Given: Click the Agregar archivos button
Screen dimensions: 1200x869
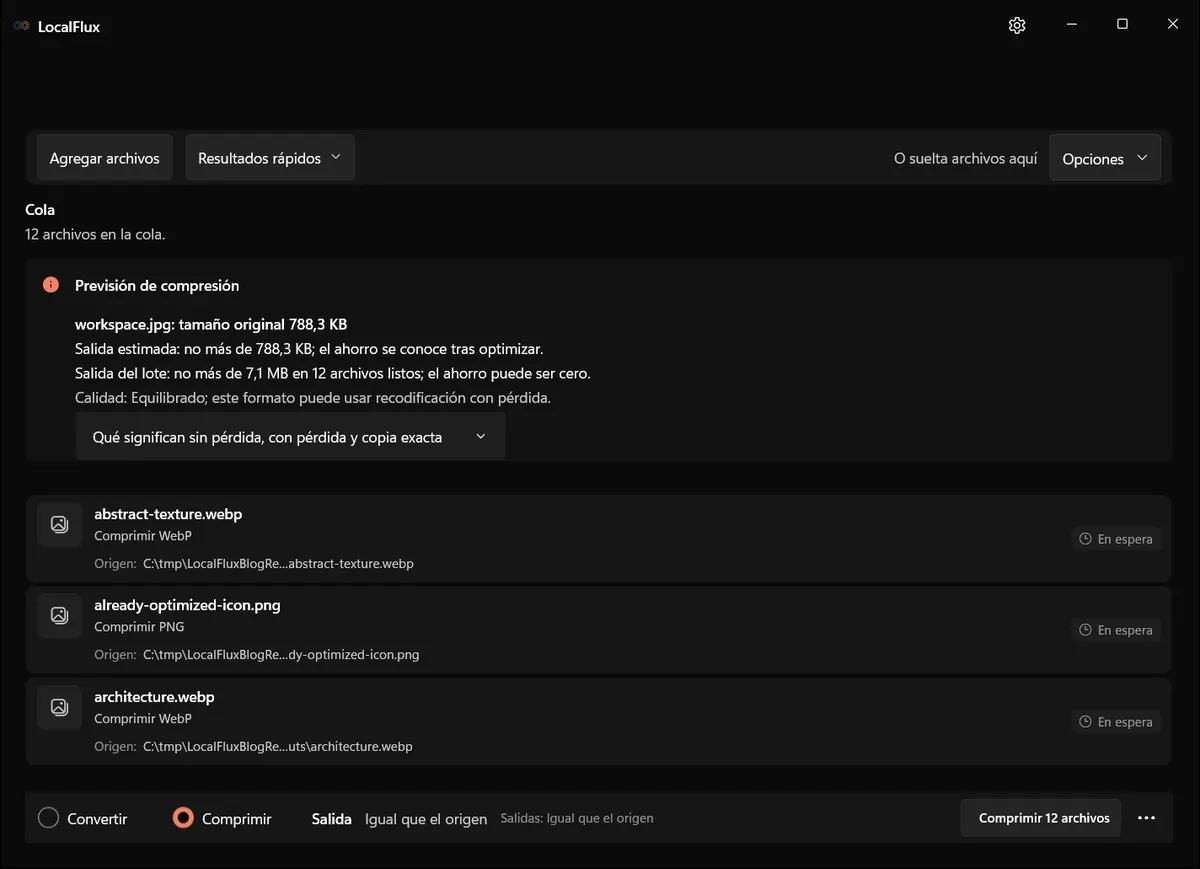Looking at the screenshot, I should coord(105,158).
